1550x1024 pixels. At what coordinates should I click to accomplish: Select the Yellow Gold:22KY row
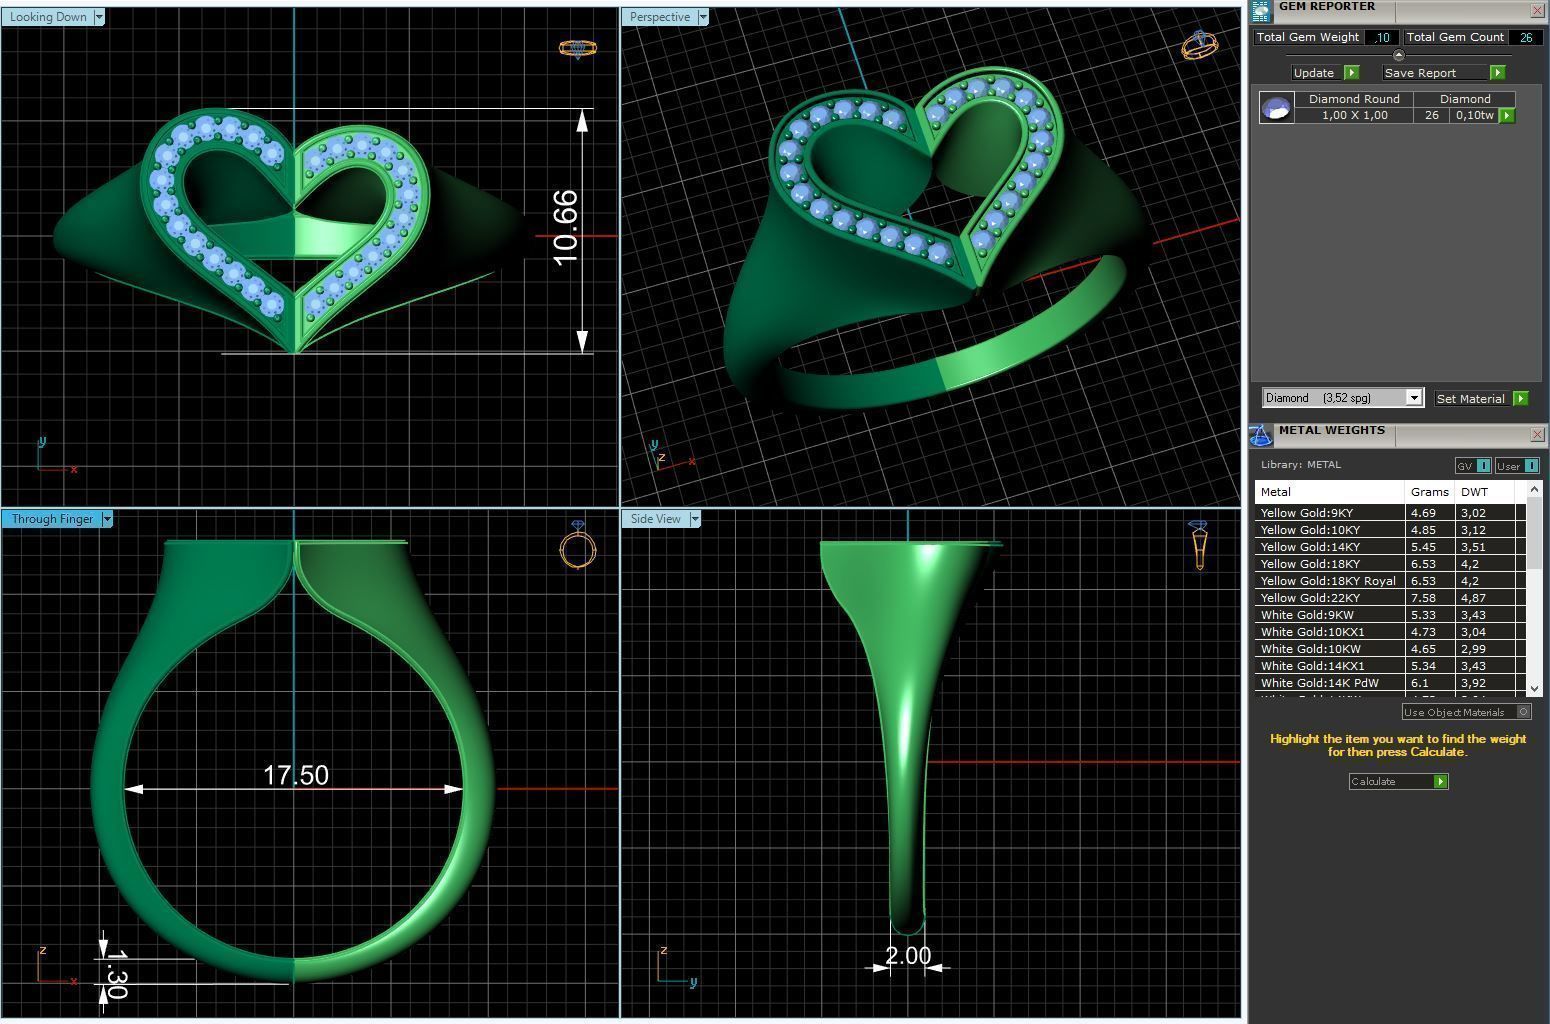tap(1391, 598)
